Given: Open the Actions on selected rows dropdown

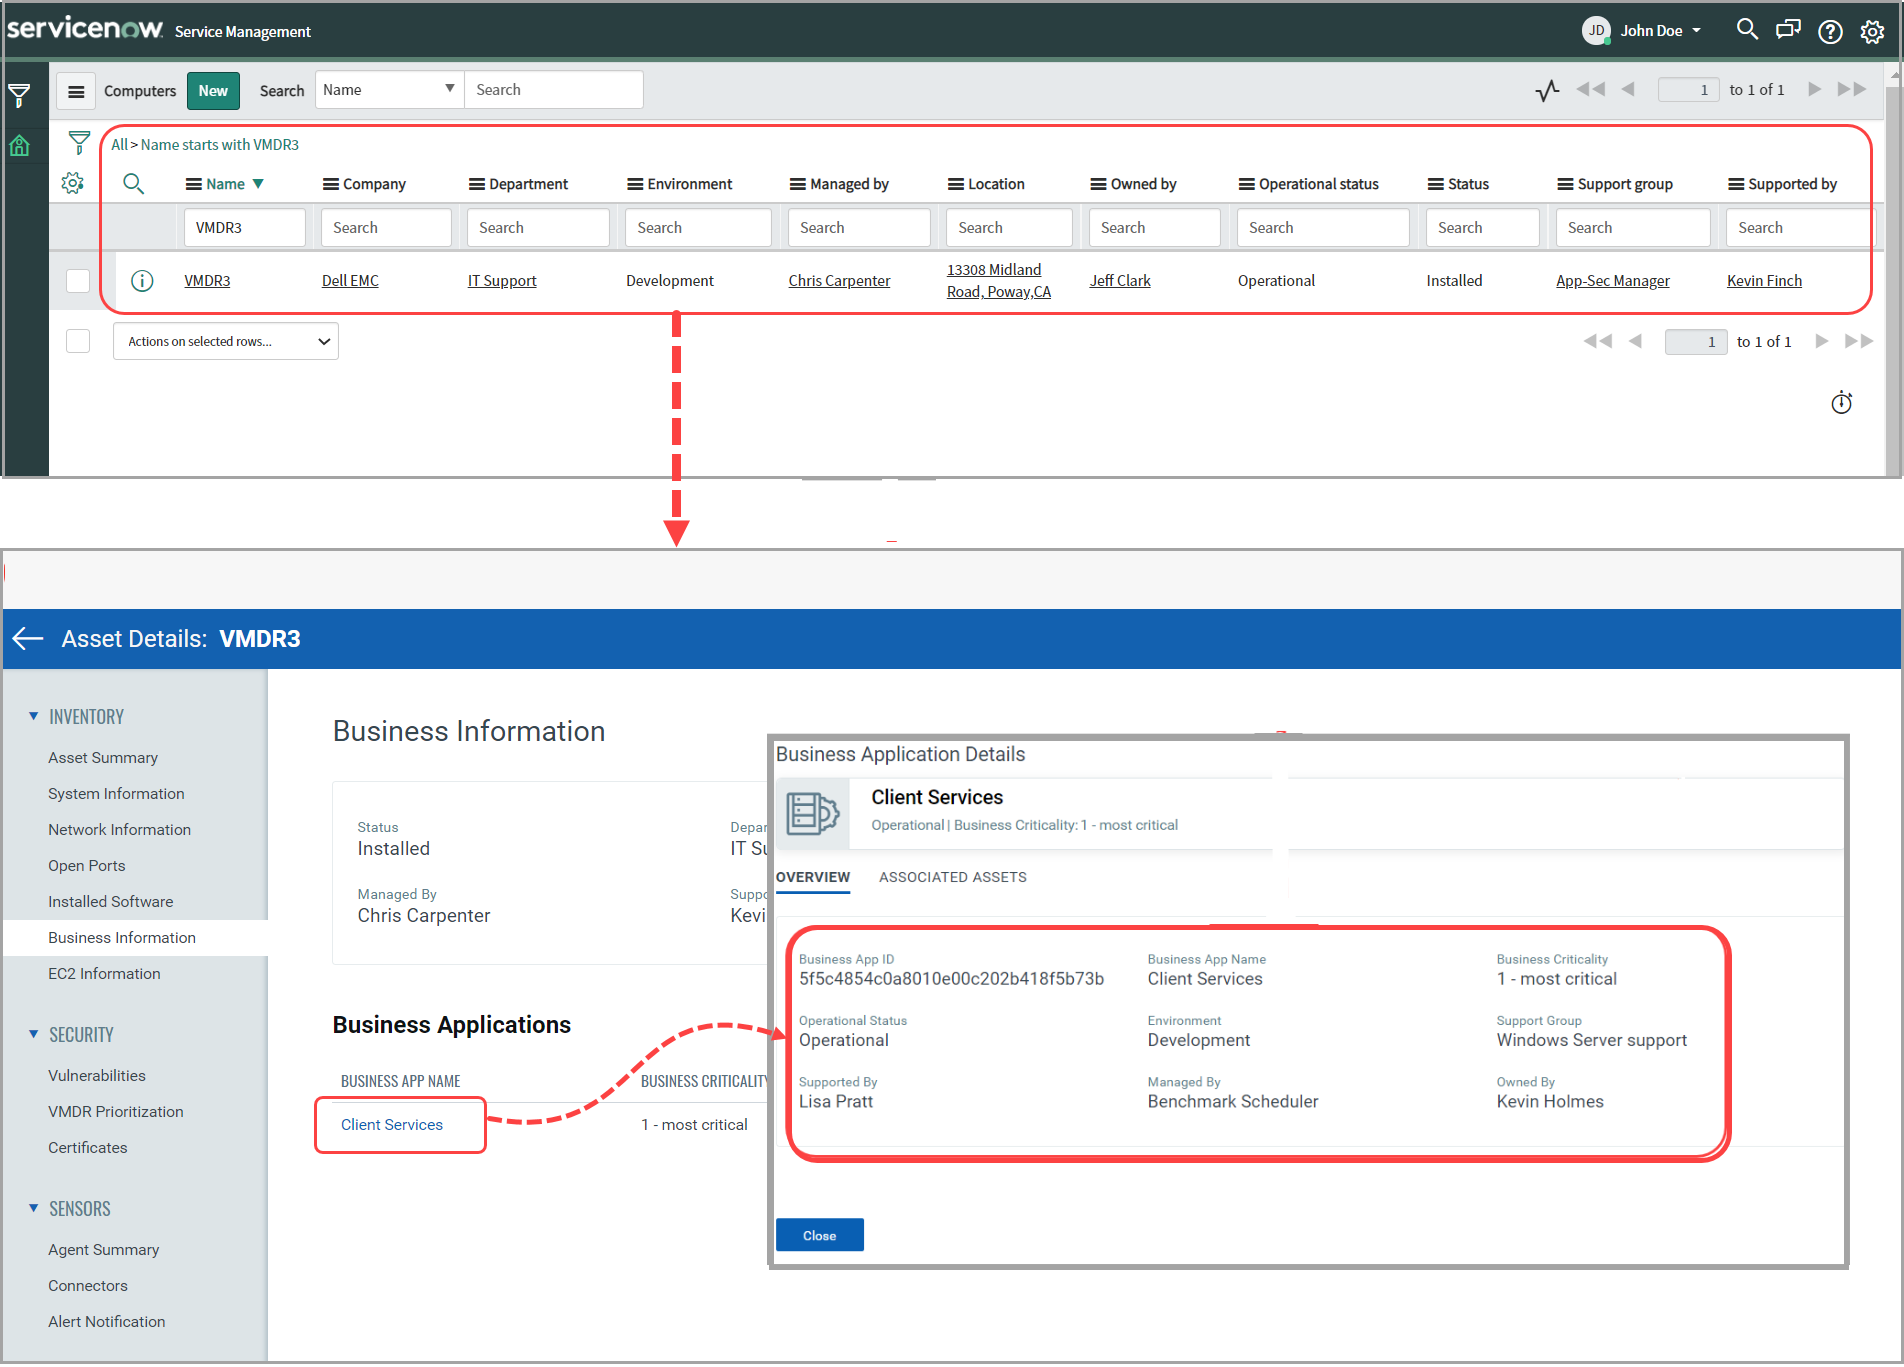Looking at the screenshot, I should pyautogui.click(x=225, y=341).
